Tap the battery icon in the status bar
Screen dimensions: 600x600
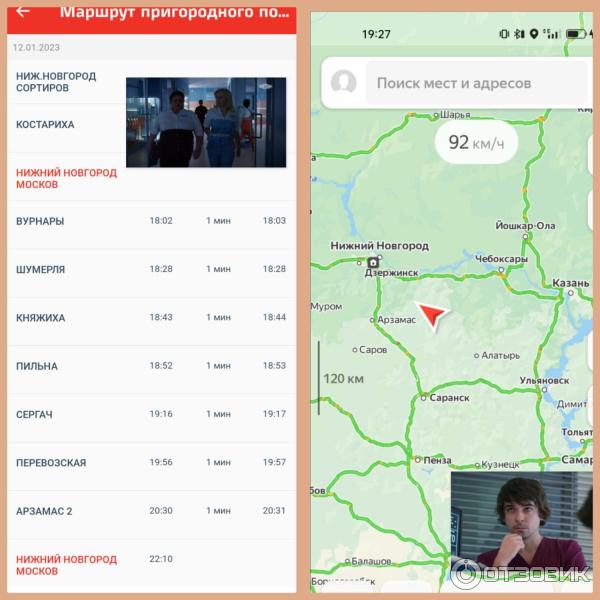(x=576, y=34)
